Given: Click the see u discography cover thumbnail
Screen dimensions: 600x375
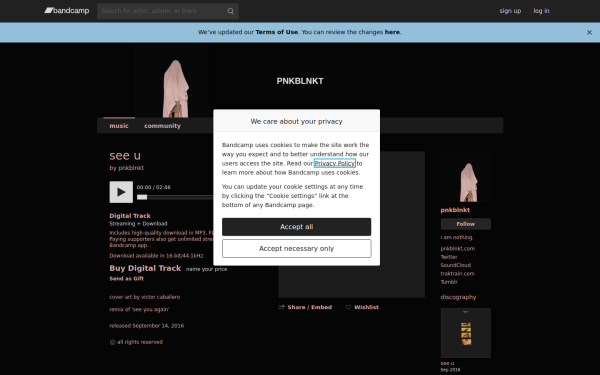Looking at the screenshot, I should point(466,333).
